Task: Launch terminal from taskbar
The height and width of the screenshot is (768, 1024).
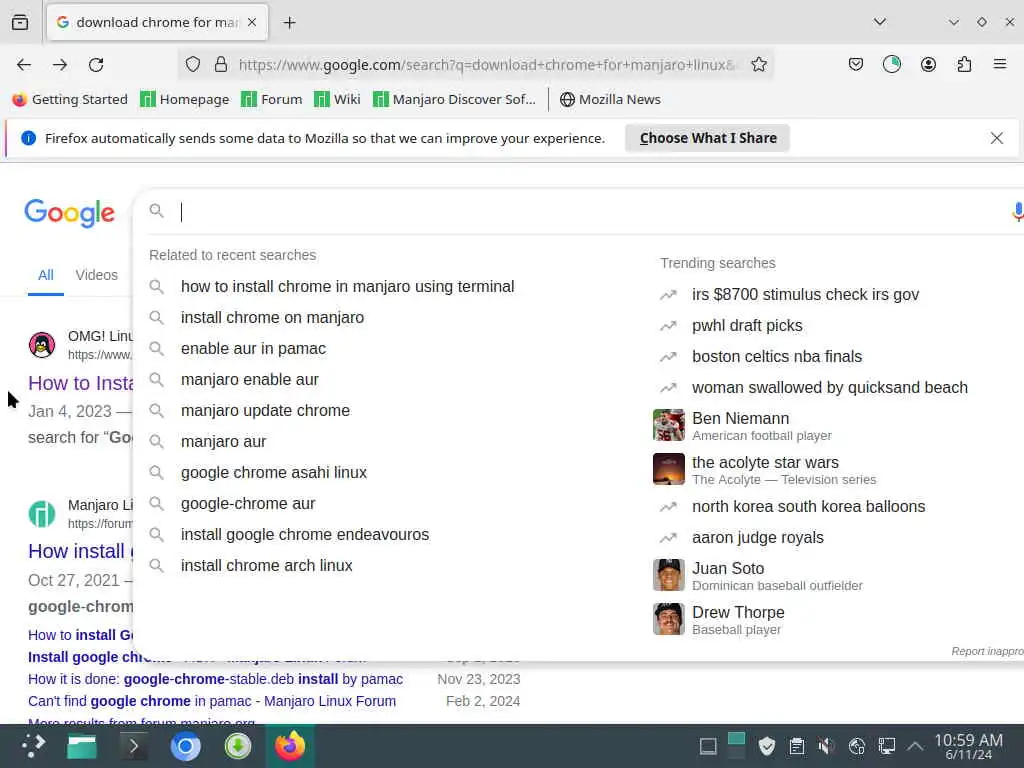Action: 133,746
